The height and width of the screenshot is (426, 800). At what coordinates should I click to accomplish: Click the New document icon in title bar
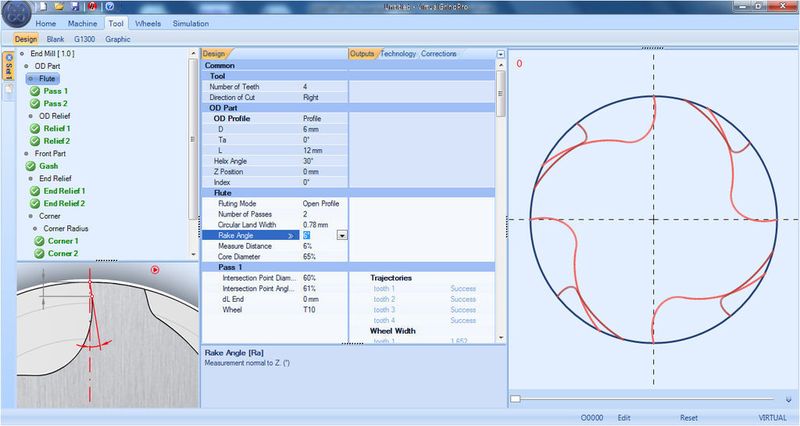click(43, 7)
